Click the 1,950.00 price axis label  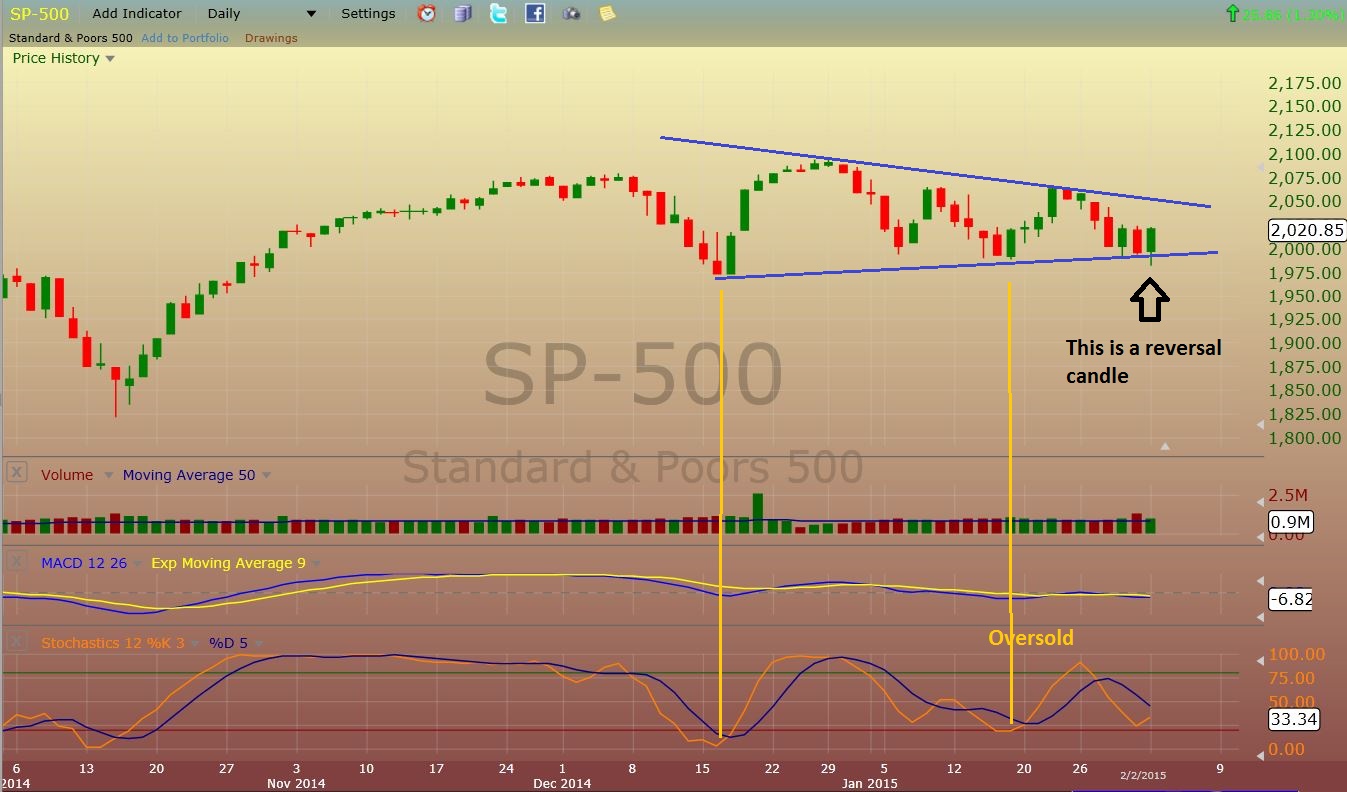(x=1305, y=296)
